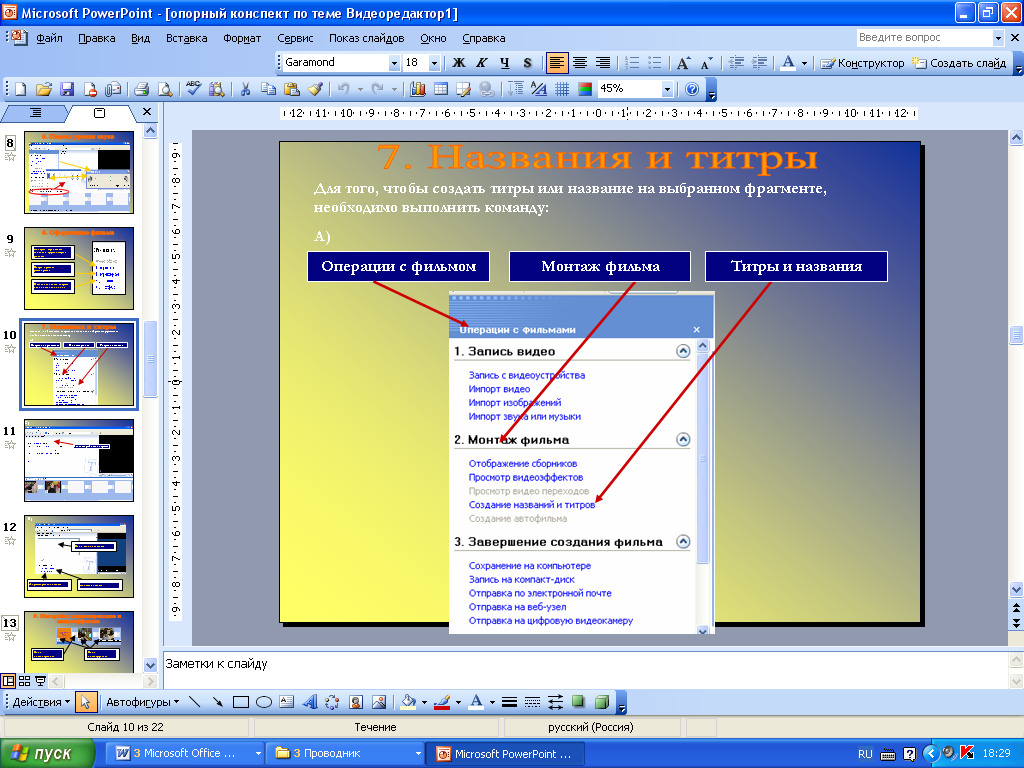
Task: Cut the selection with the scissors icon
Action: pos(246,89)
